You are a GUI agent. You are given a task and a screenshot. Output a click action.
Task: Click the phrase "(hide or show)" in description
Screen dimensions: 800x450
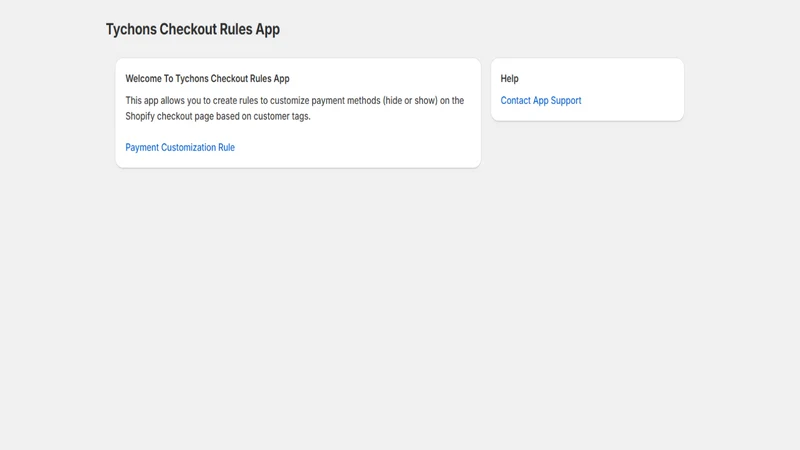pyautogui.click(x=410, y=101)
